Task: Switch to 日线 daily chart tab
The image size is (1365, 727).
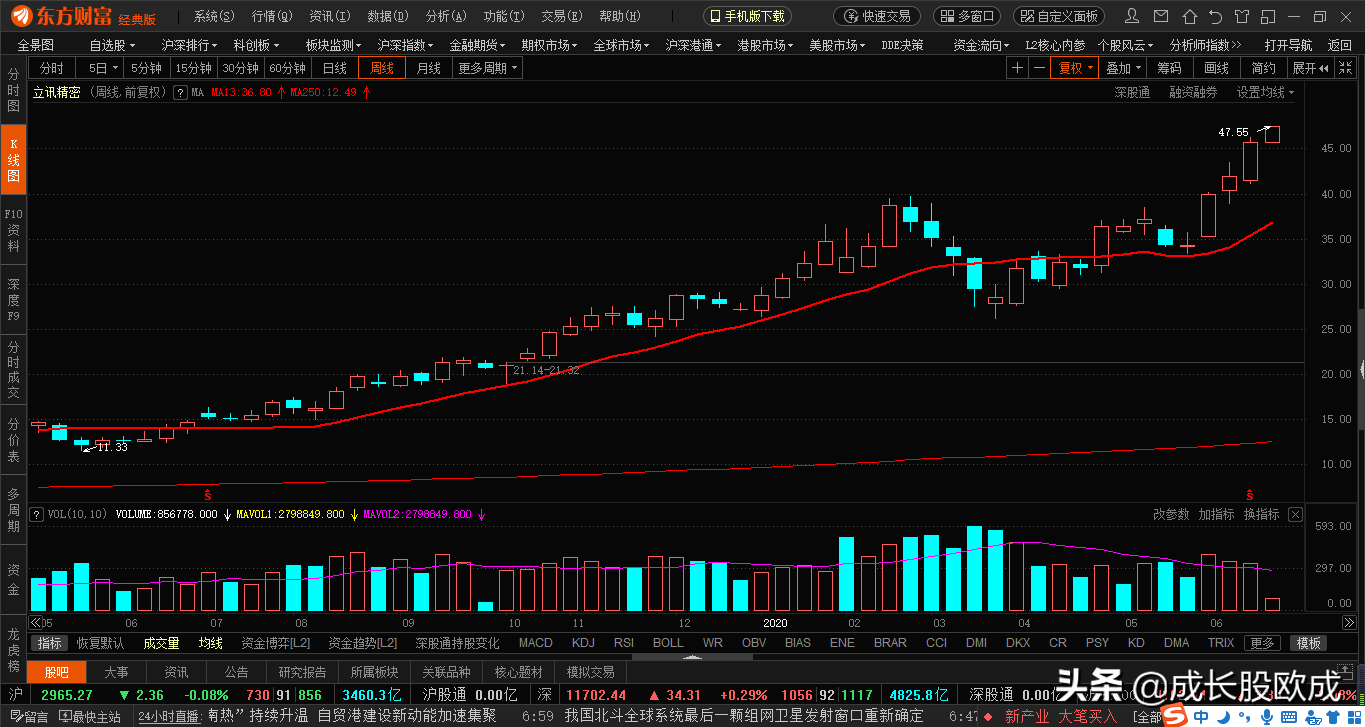Action: click(x=334, y=68)
